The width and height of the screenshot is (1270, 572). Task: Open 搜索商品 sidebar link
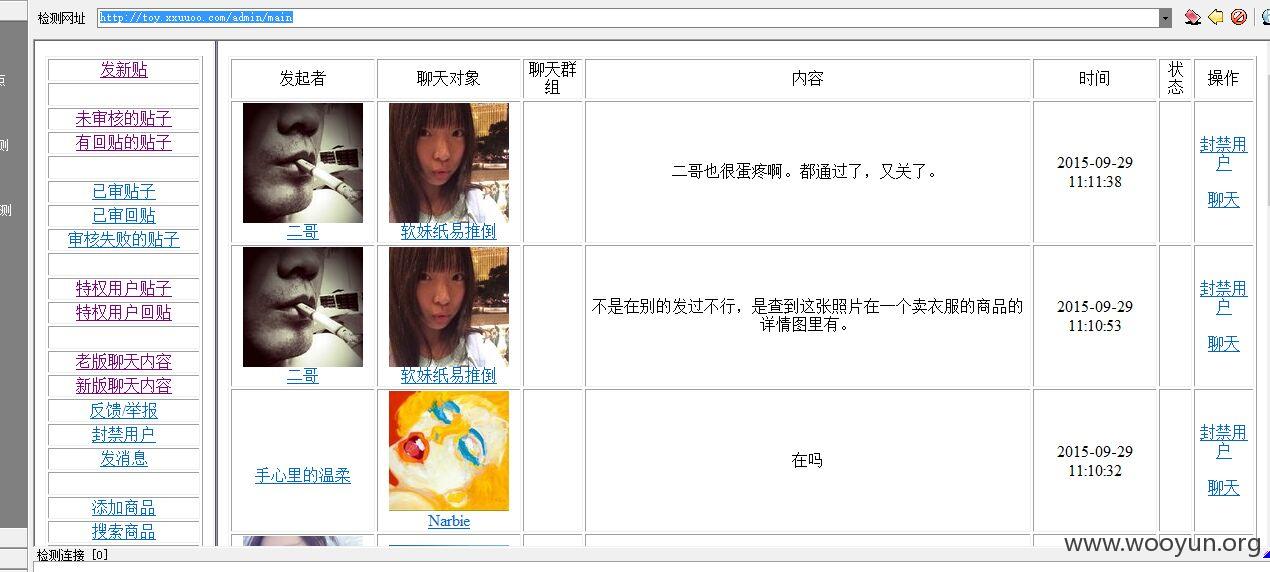pos(124,532)
